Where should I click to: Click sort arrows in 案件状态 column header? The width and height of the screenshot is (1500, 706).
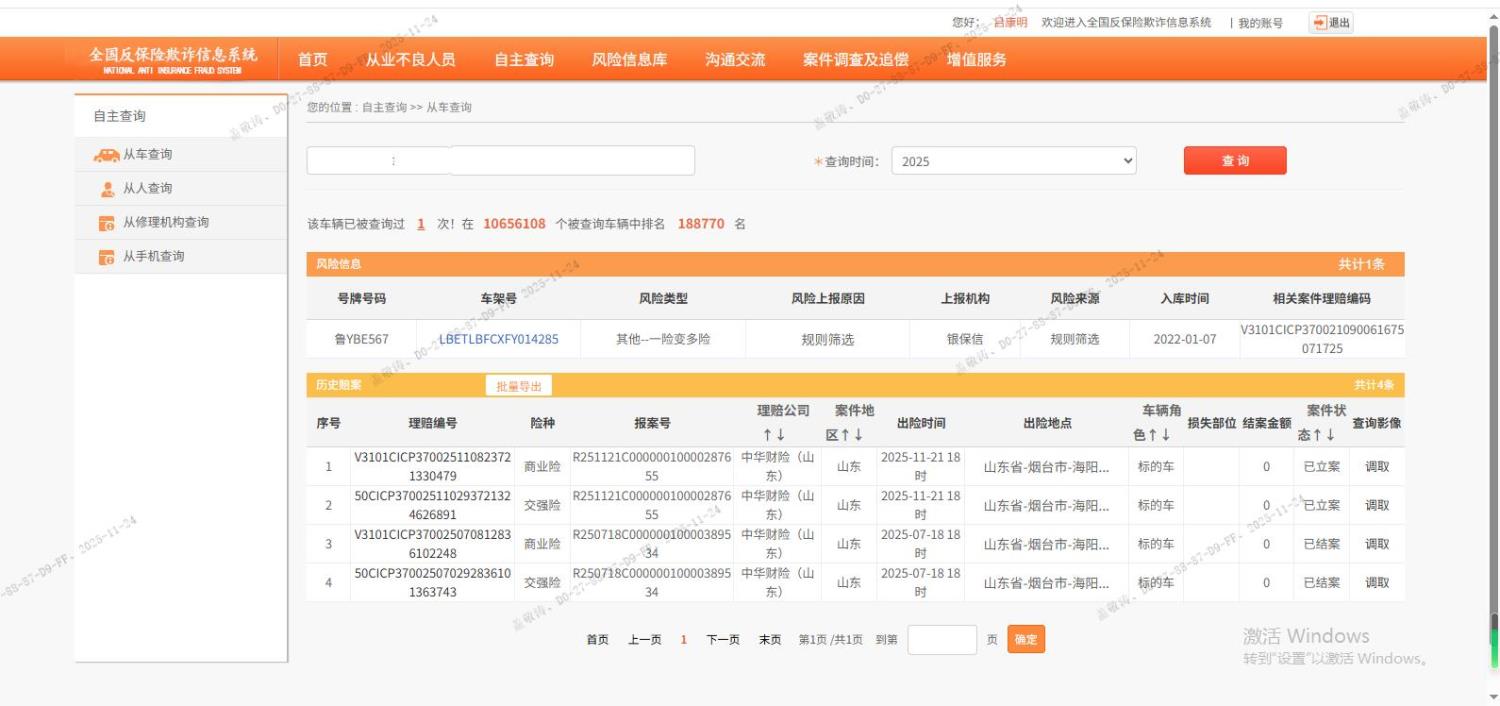point(1323,435)
